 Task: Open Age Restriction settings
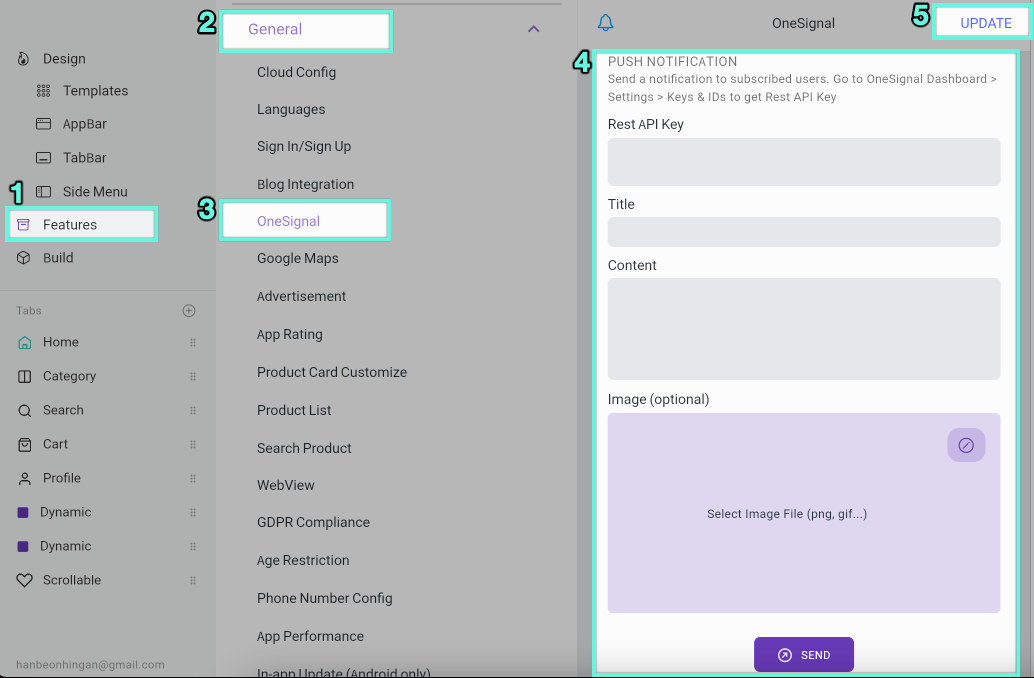coord(303,561)
